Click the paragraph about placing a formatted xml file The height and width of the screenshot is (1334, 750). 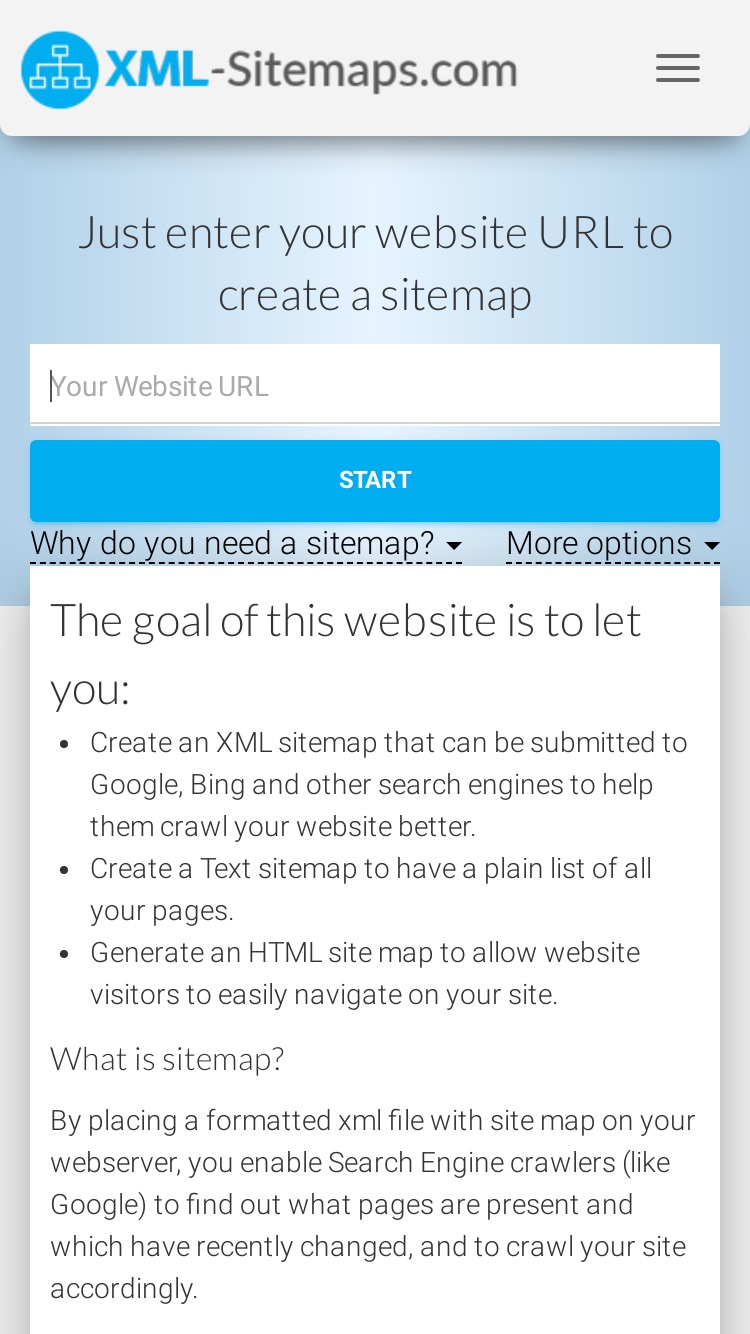tap(373, 1204)
